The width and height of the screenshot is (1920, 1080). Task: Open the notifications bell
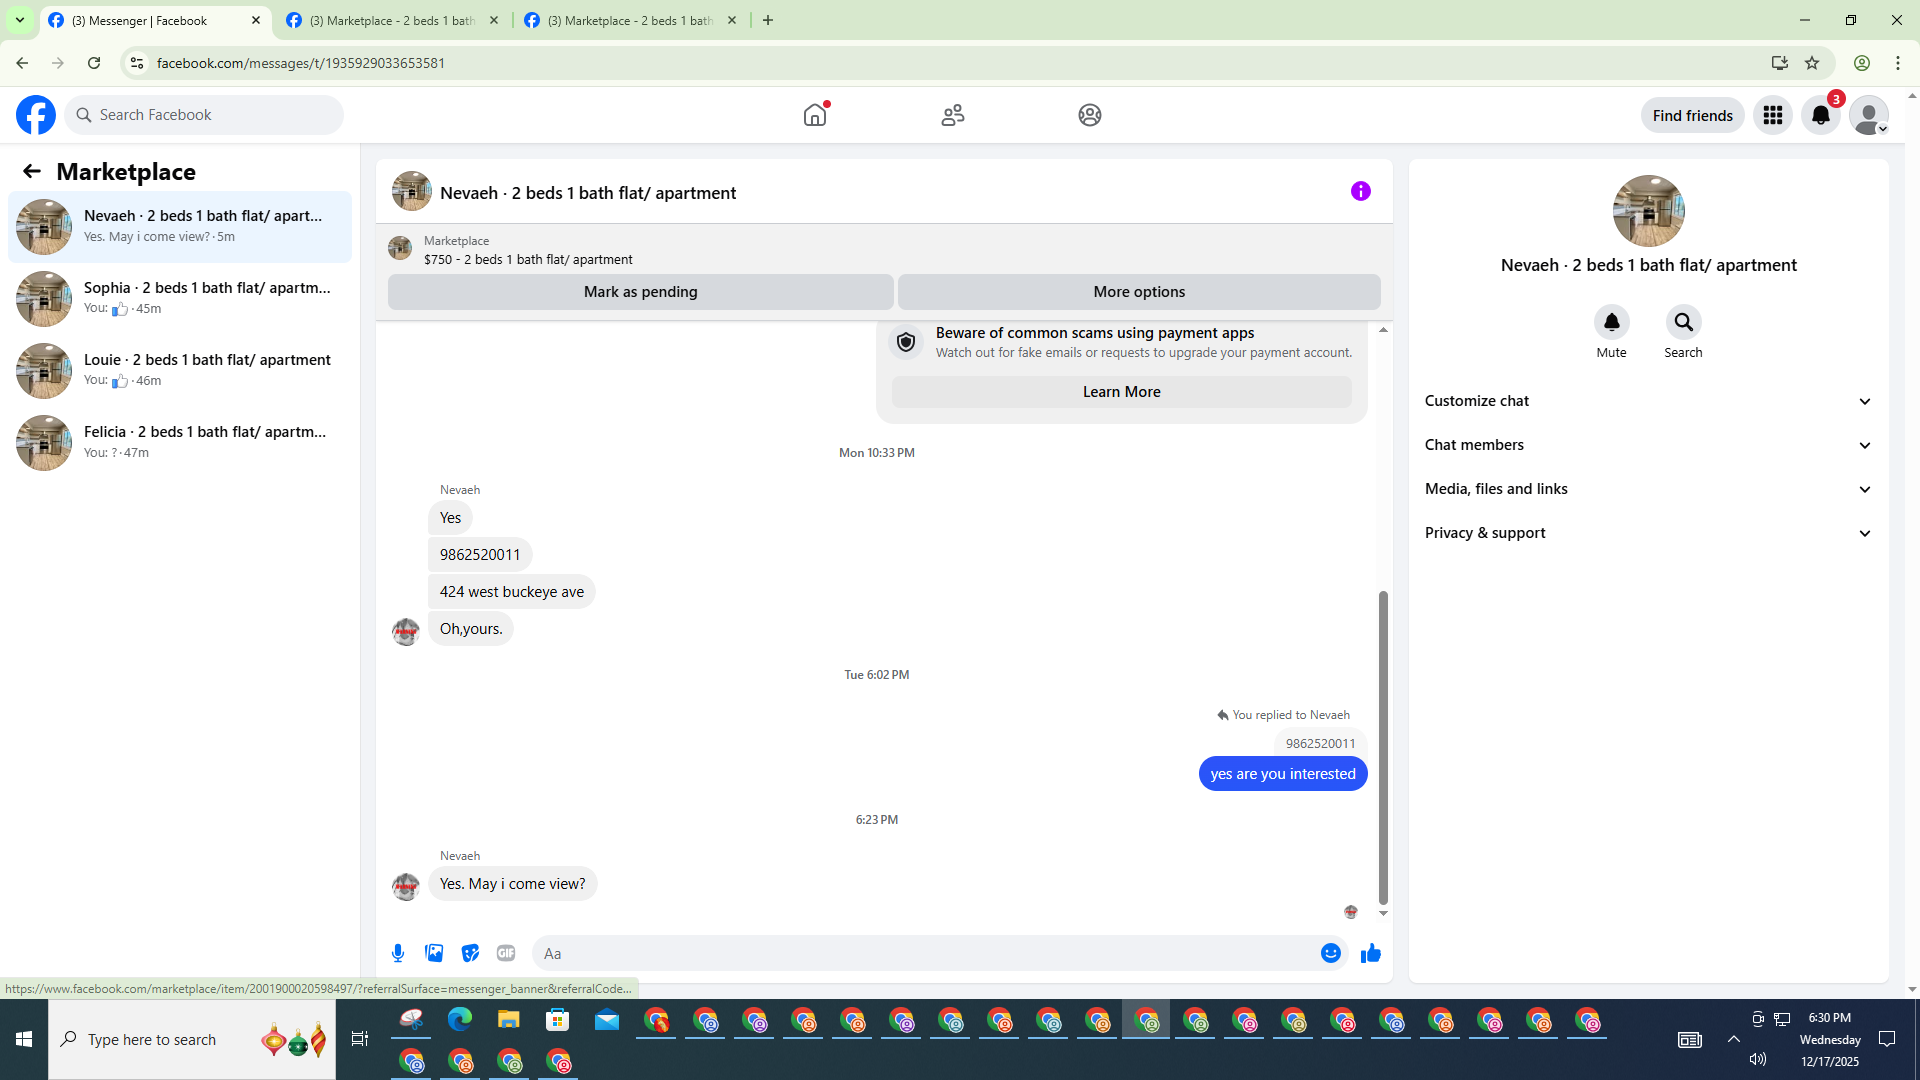tap(1820, 115)
